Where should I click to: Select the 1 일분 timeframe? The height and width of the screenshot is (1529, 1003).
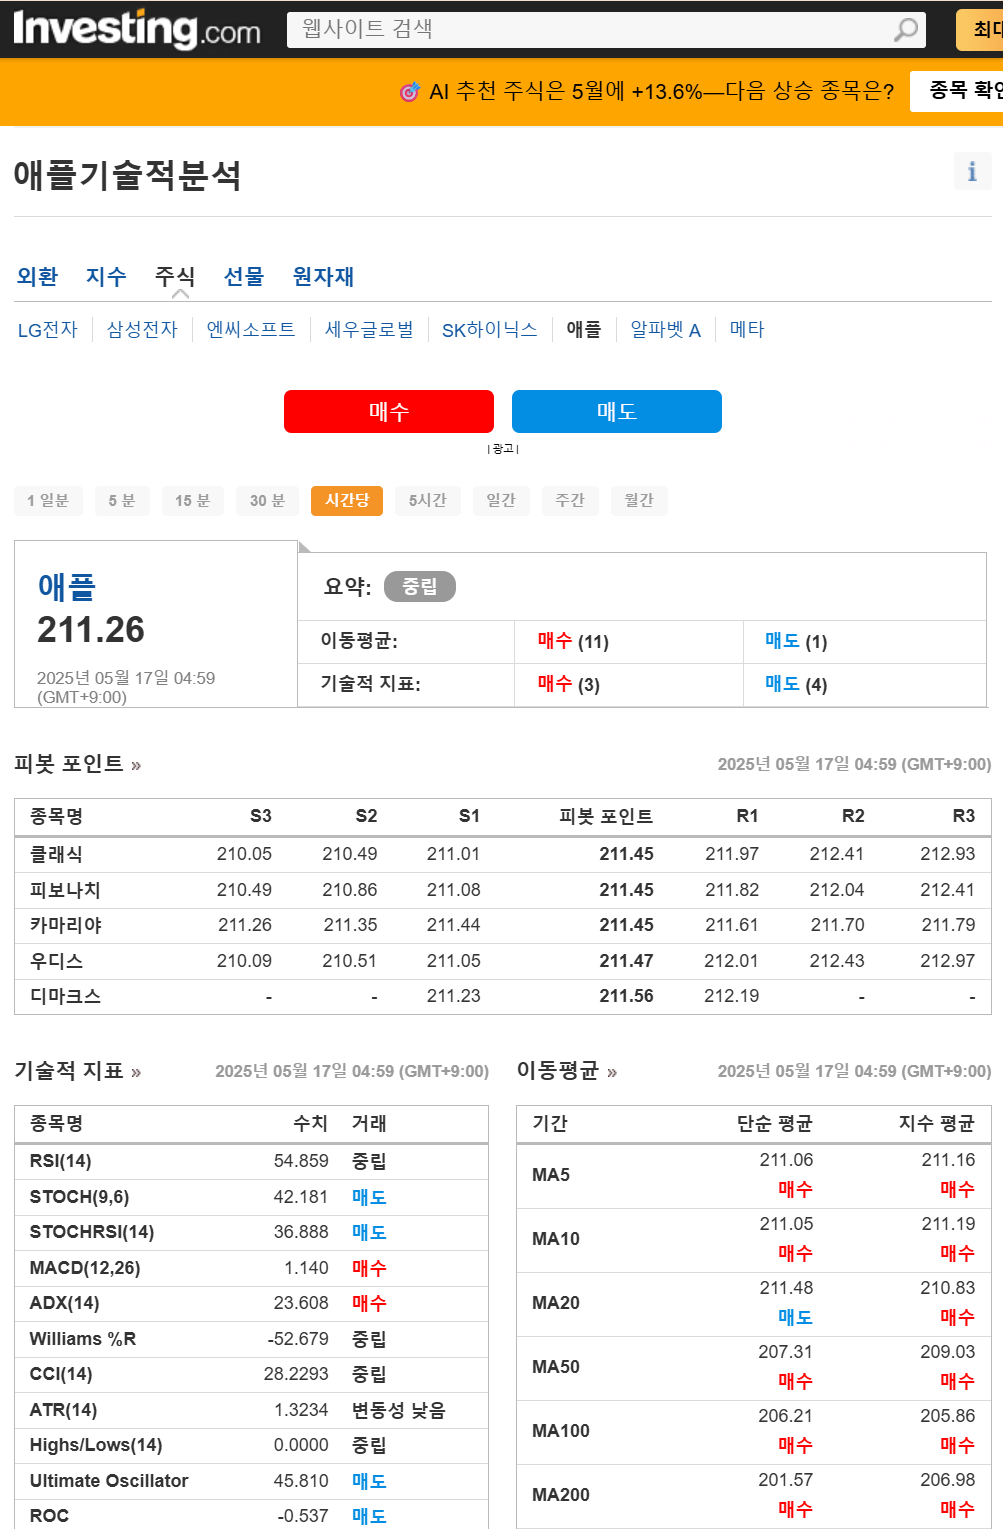48,500
